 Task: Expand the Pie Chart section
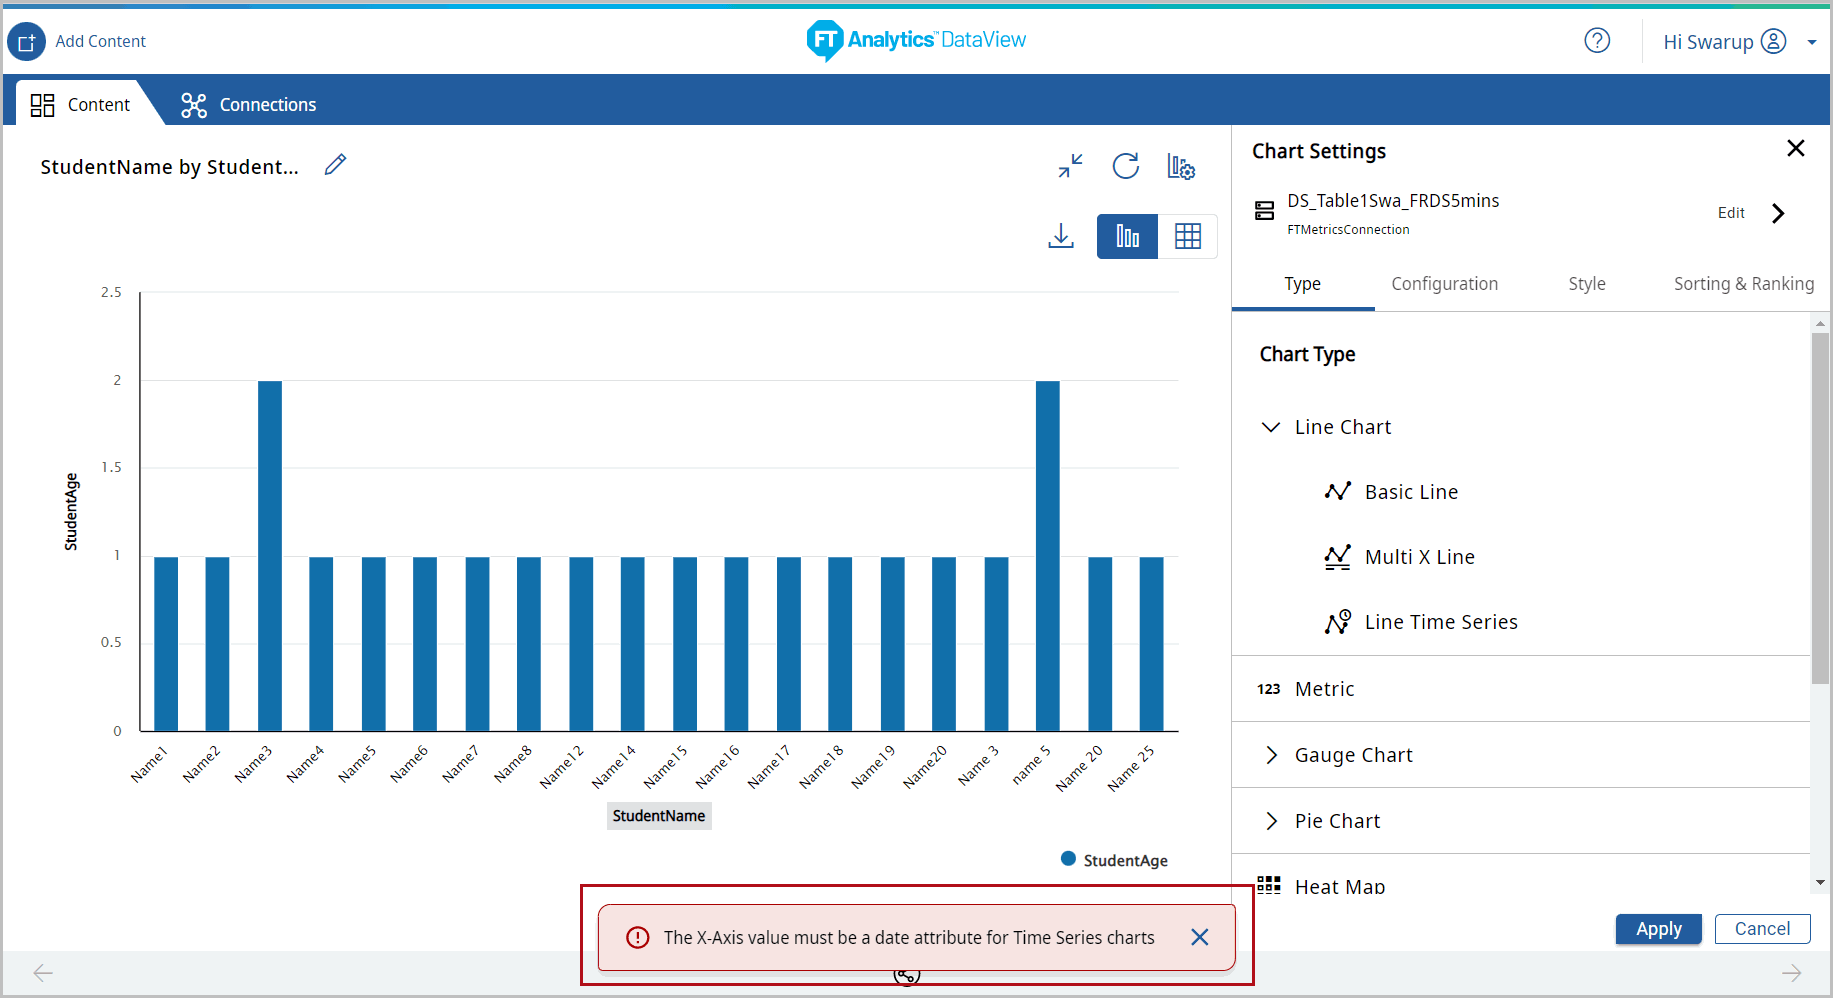click(1271, 821)
